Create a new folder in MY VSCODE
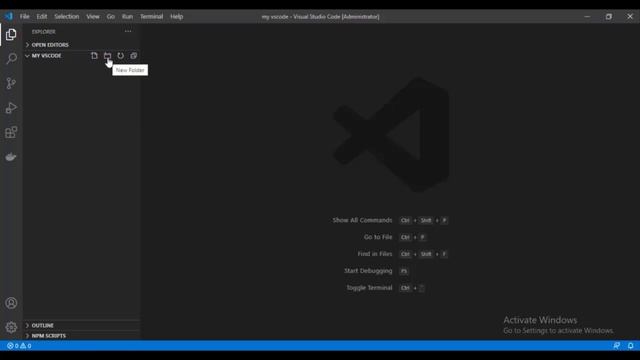The height and width of the screenshot is (360, 640). click(107, 56)
